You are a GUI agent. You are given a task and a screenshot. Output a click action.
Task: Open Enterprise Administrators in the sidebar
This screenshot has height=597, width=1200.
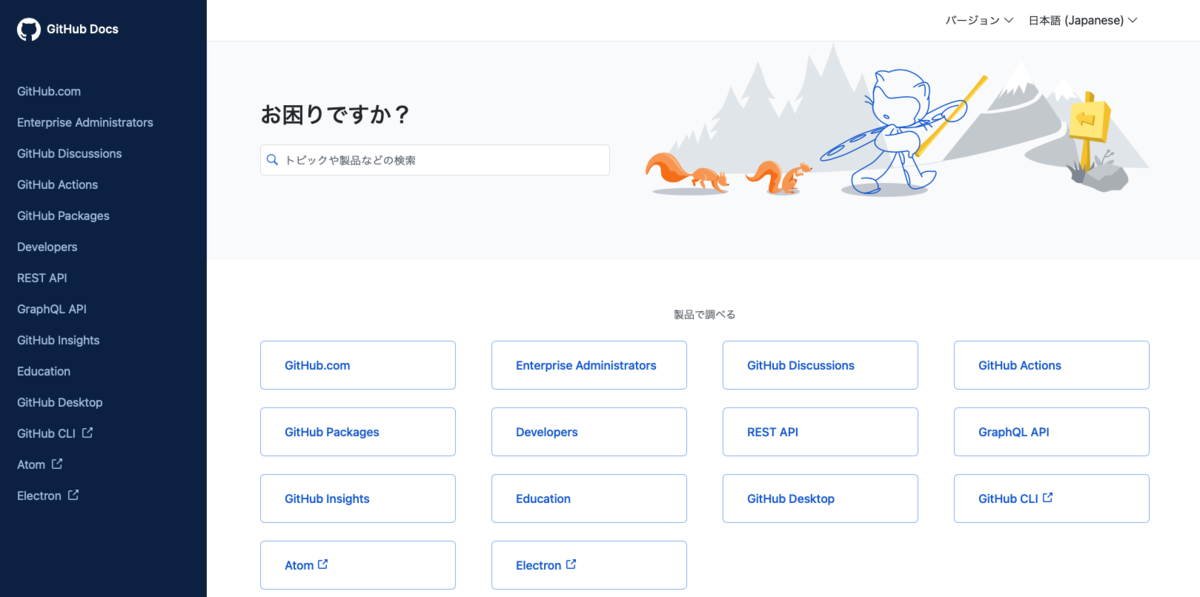(85, 122)
